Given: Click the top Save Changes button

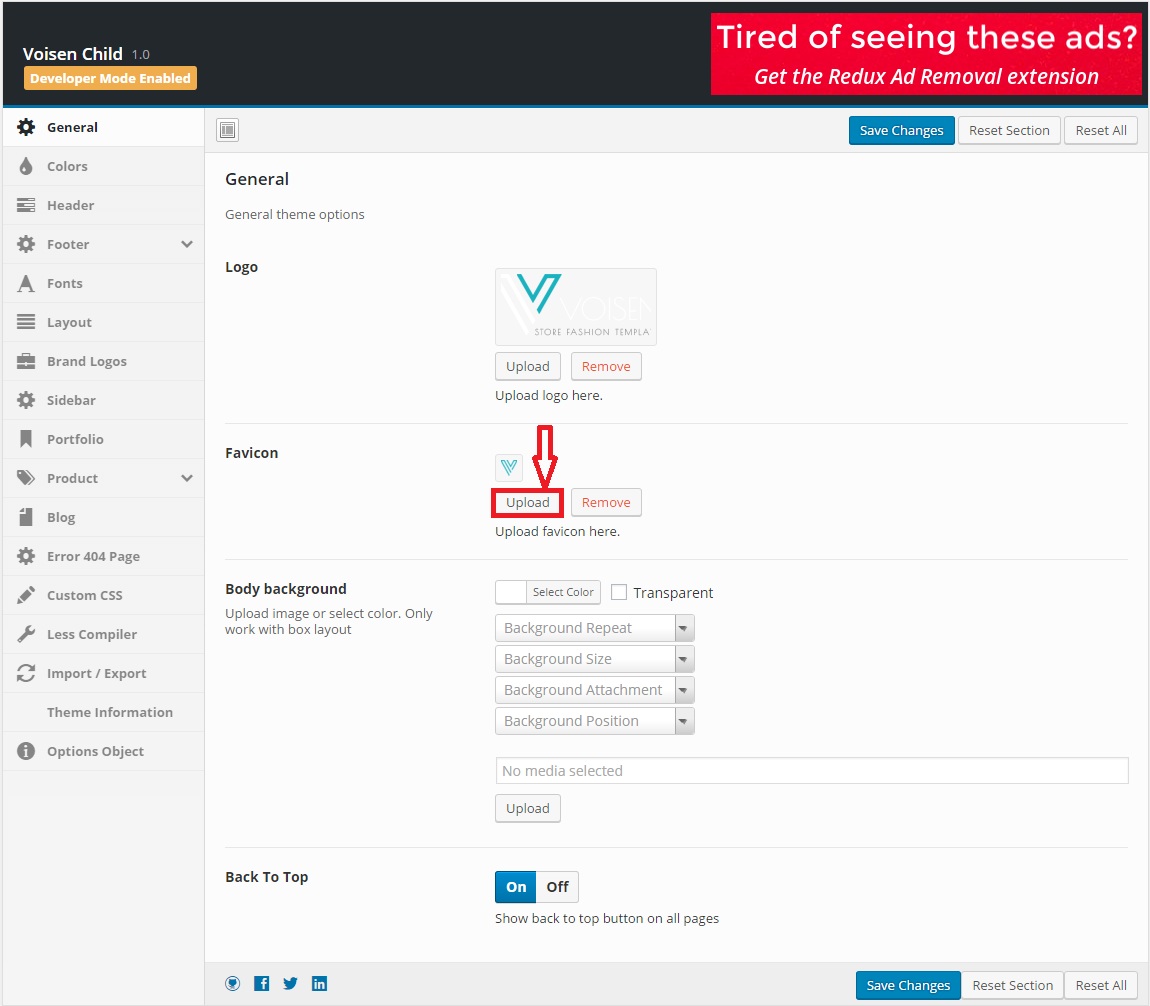Looking at the screenshot, I should [901, 131].
